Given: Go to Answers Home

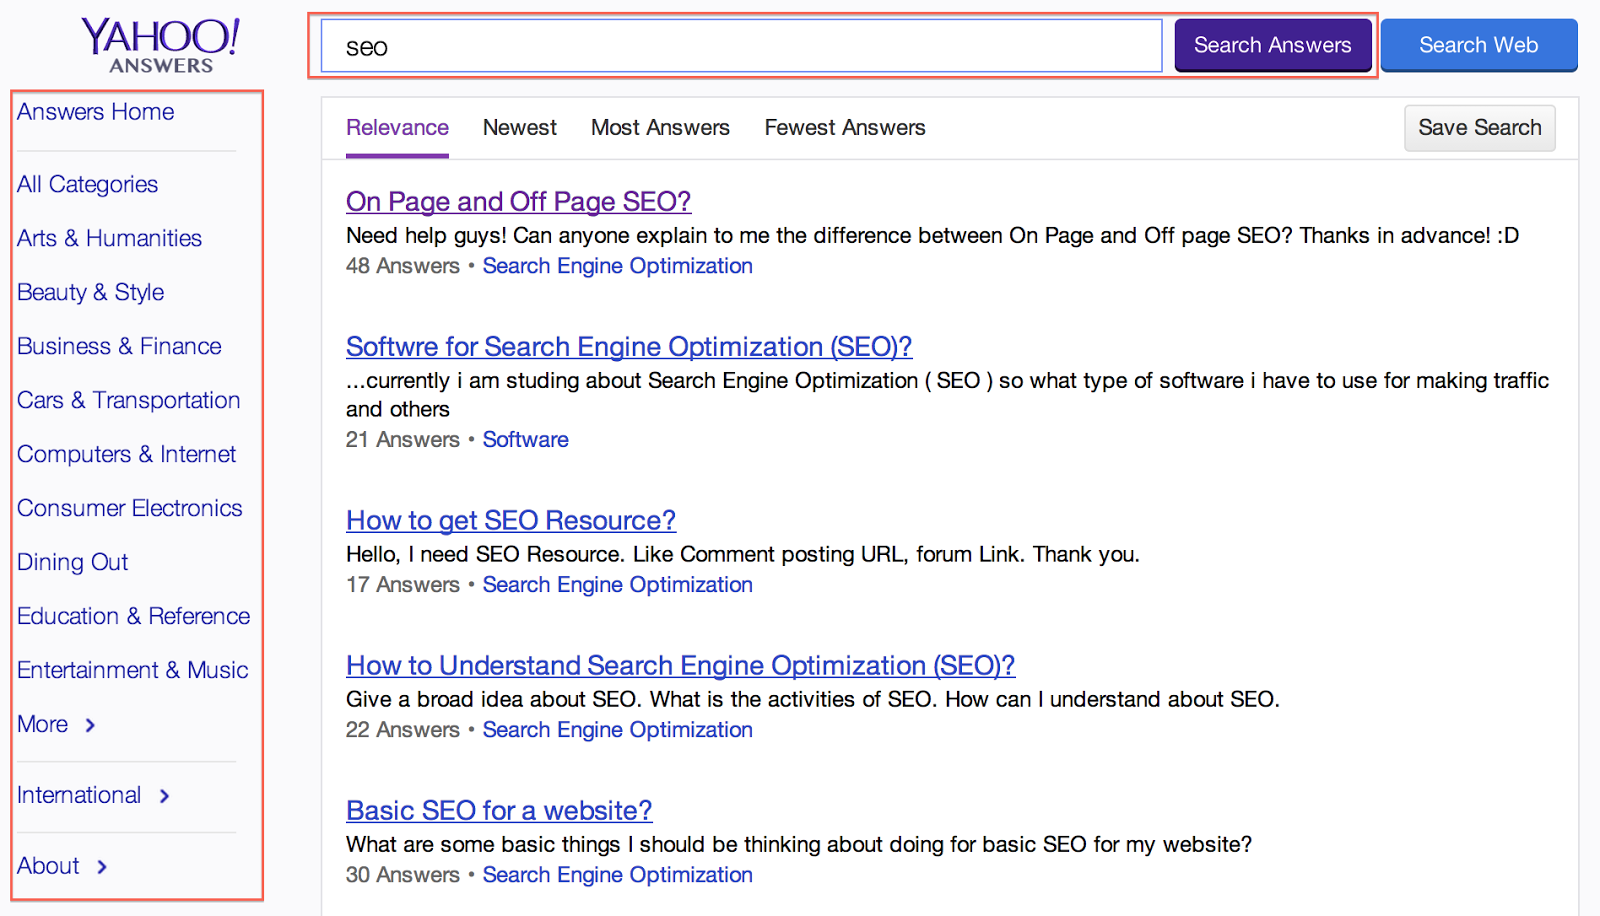Looking at the screenshot, I should tap(96, 112).
